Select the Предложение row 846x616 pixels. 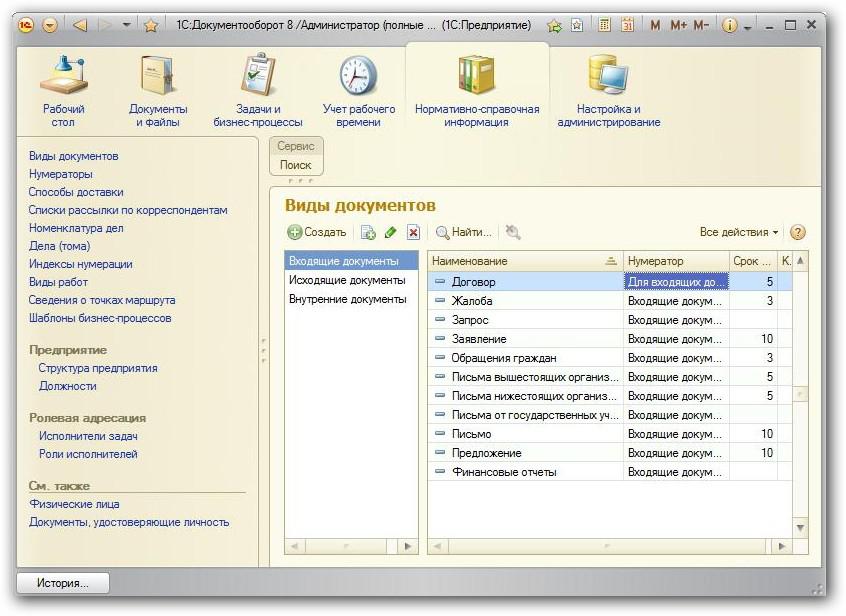click(x=610, y=453)
